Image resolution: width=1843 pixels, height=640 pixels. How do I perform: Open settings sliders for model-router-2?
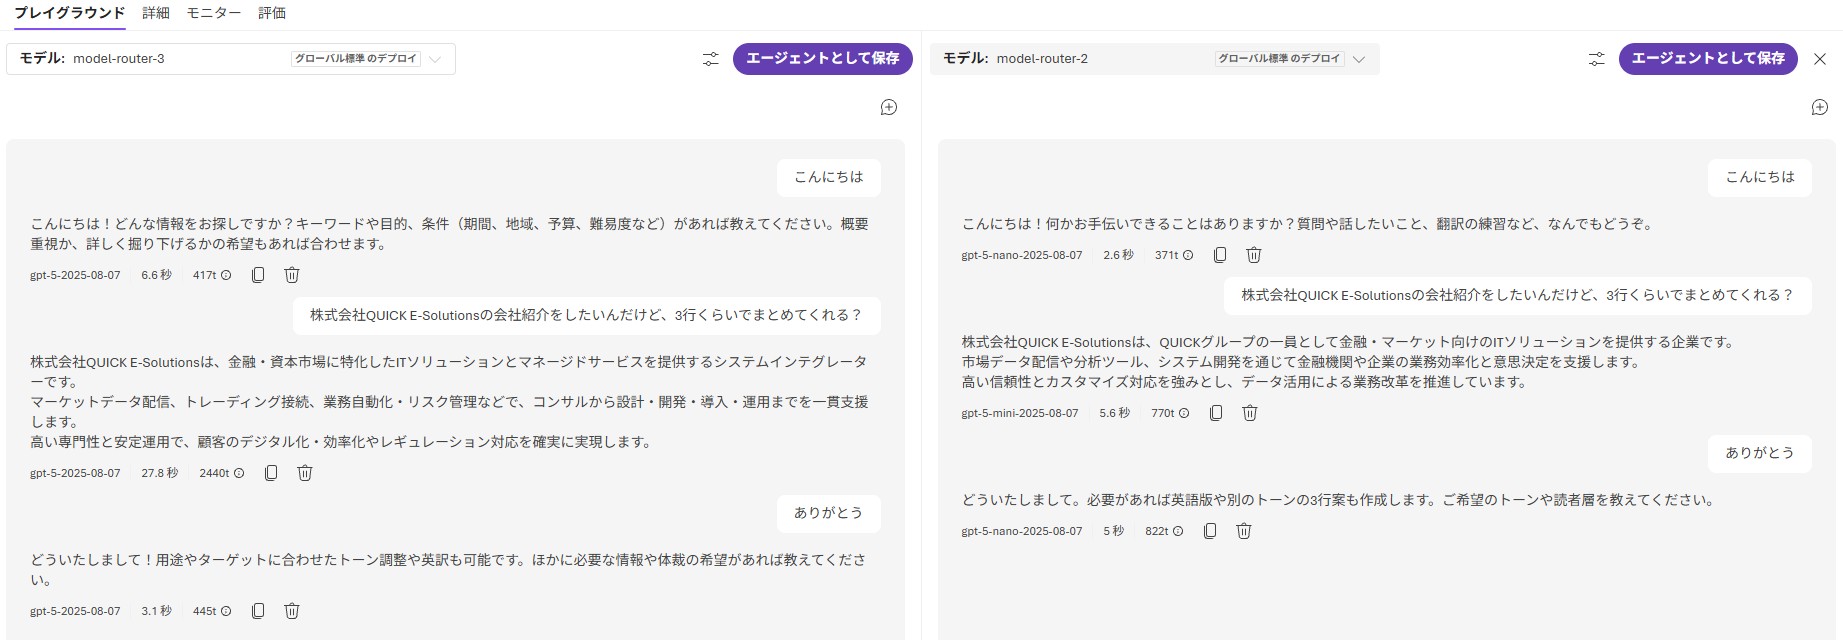pos(1597,59)
